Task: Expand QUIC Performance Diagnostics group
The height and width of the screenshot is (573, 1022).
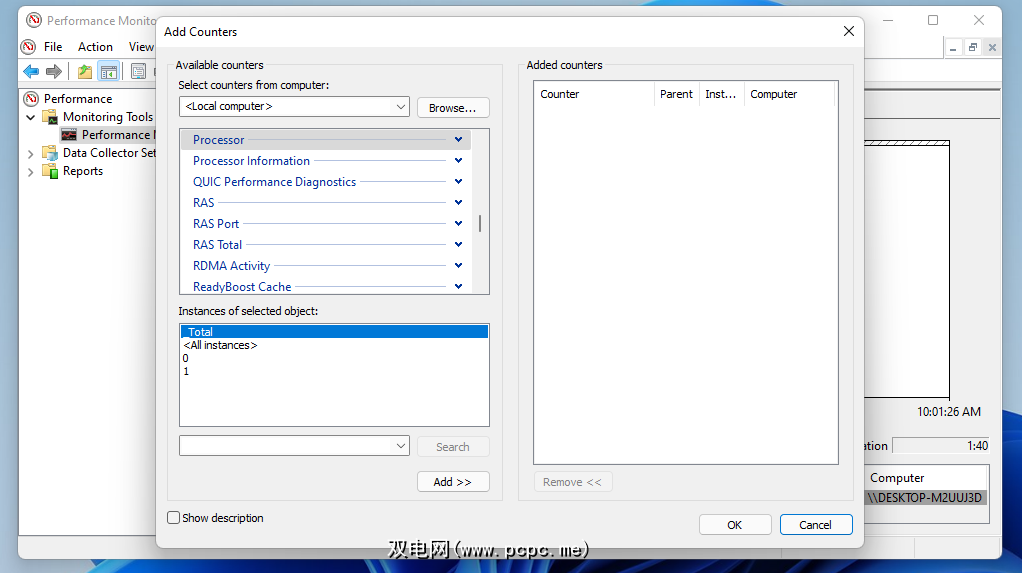Action: [x=458, y=181]
